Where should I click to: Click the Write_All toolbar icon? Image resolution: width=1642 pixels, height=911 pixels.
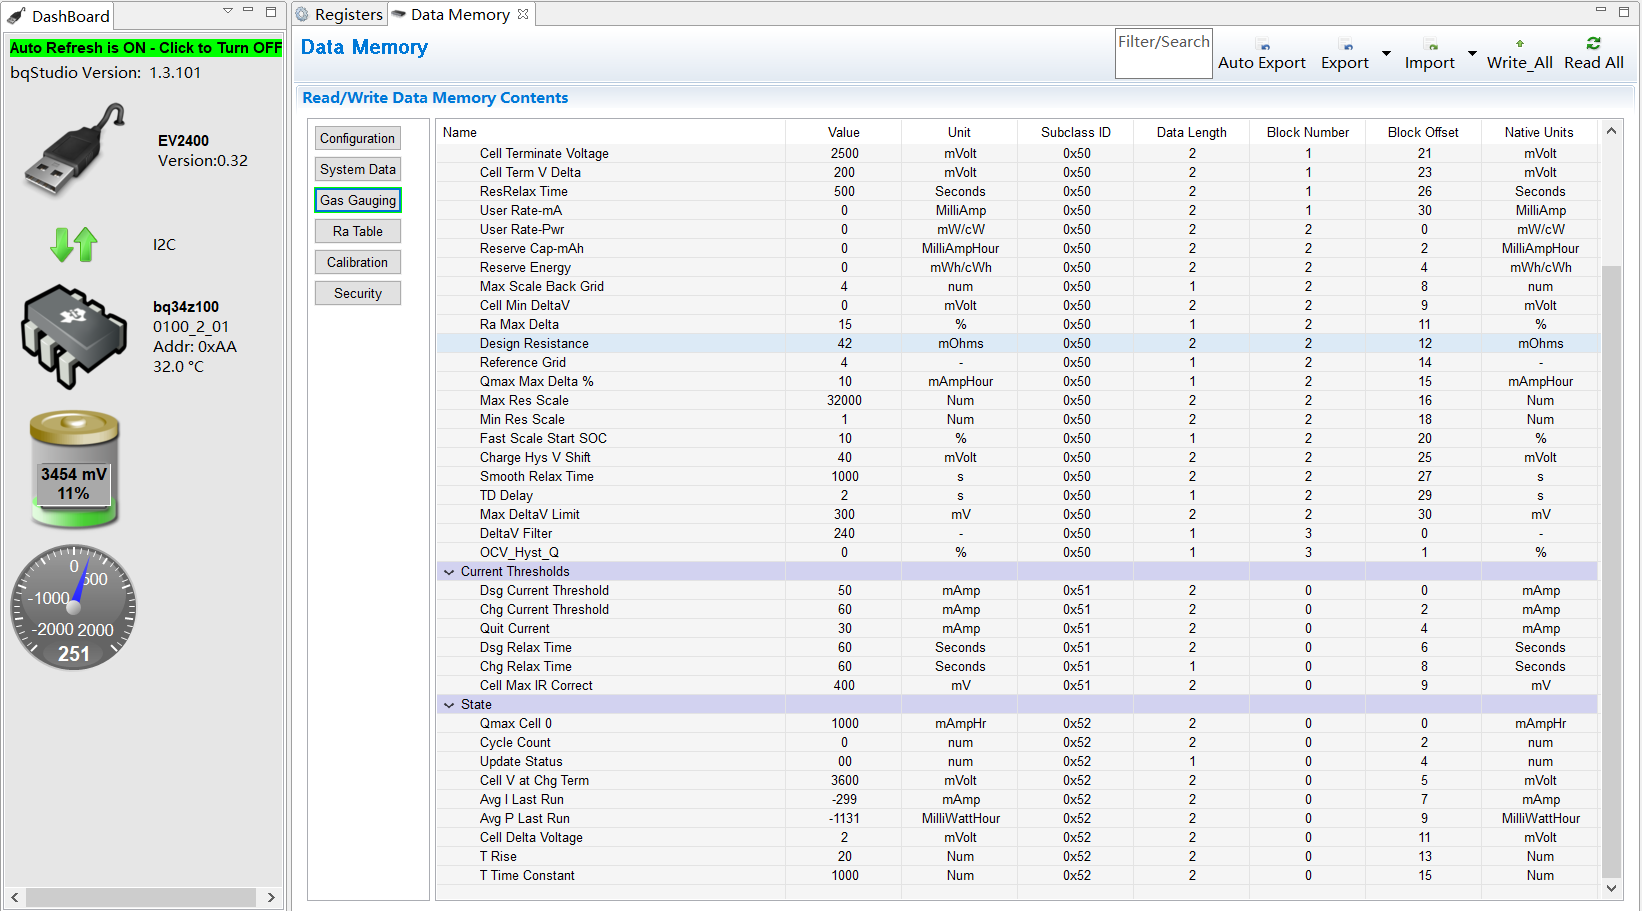(1520, 43)
